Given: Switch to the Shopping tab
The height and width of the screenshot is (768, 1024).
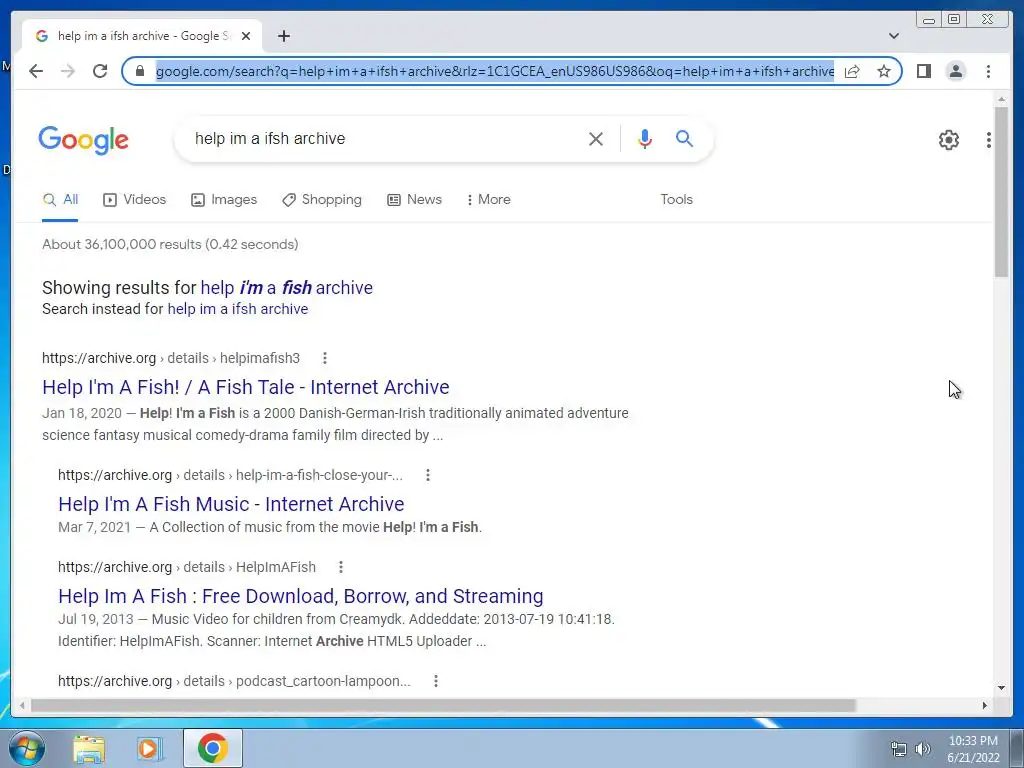Looking at the screenshot, I should [321, 199].
